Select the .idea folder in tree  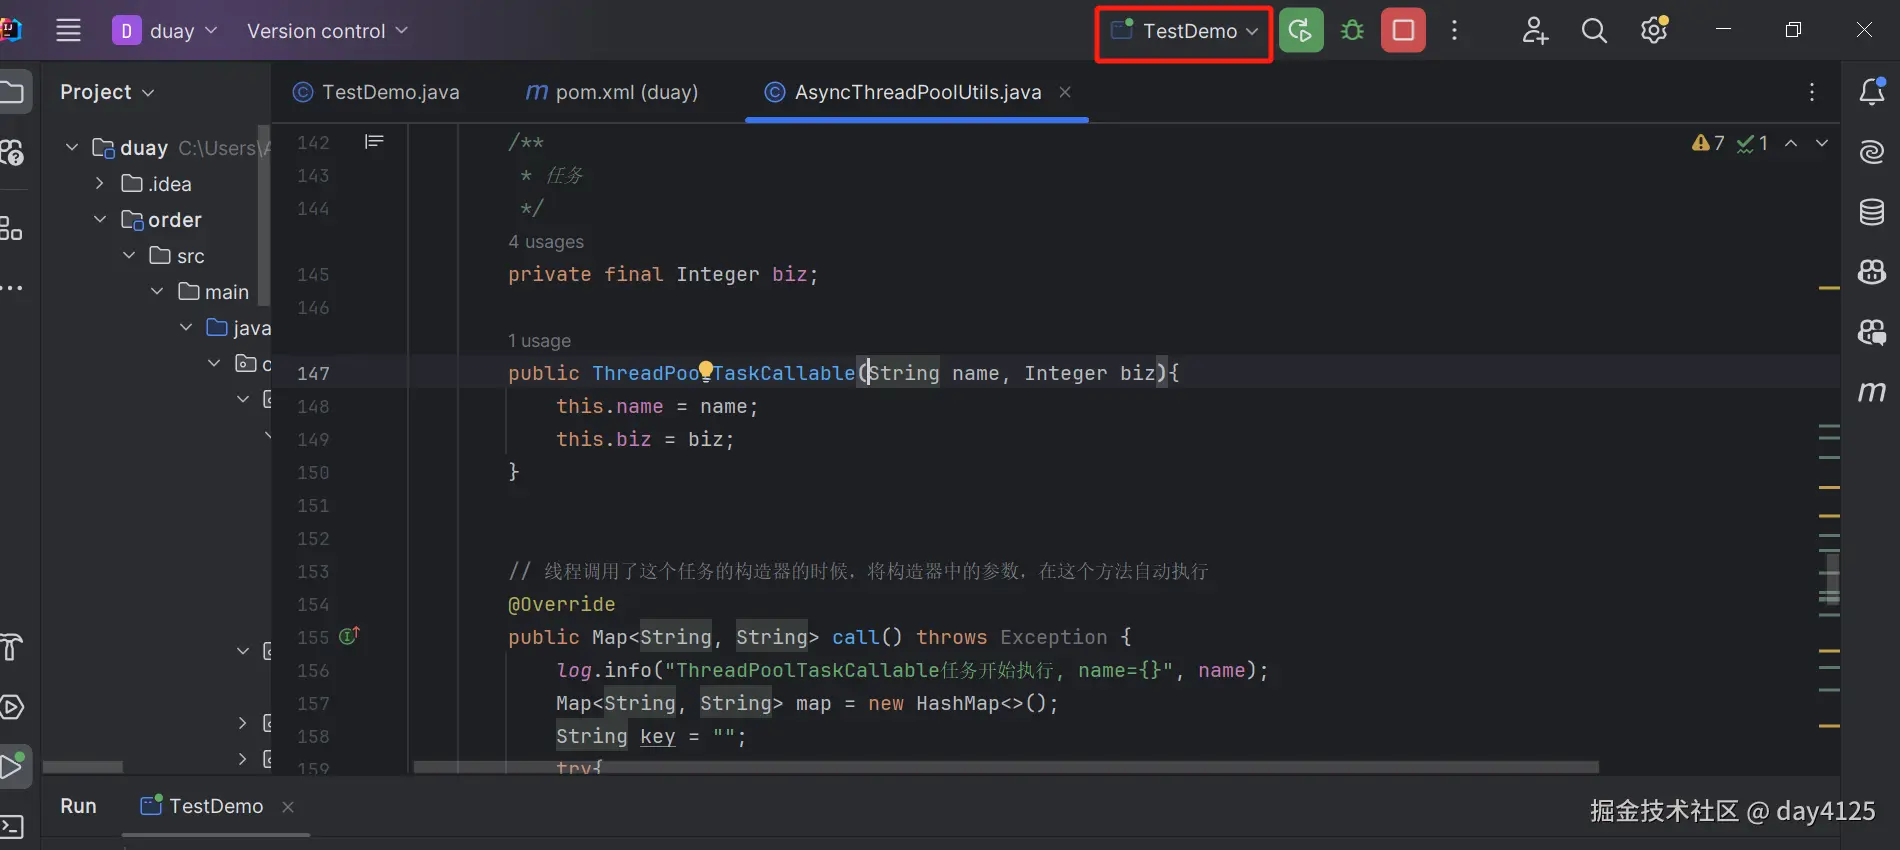coord(157,184)
